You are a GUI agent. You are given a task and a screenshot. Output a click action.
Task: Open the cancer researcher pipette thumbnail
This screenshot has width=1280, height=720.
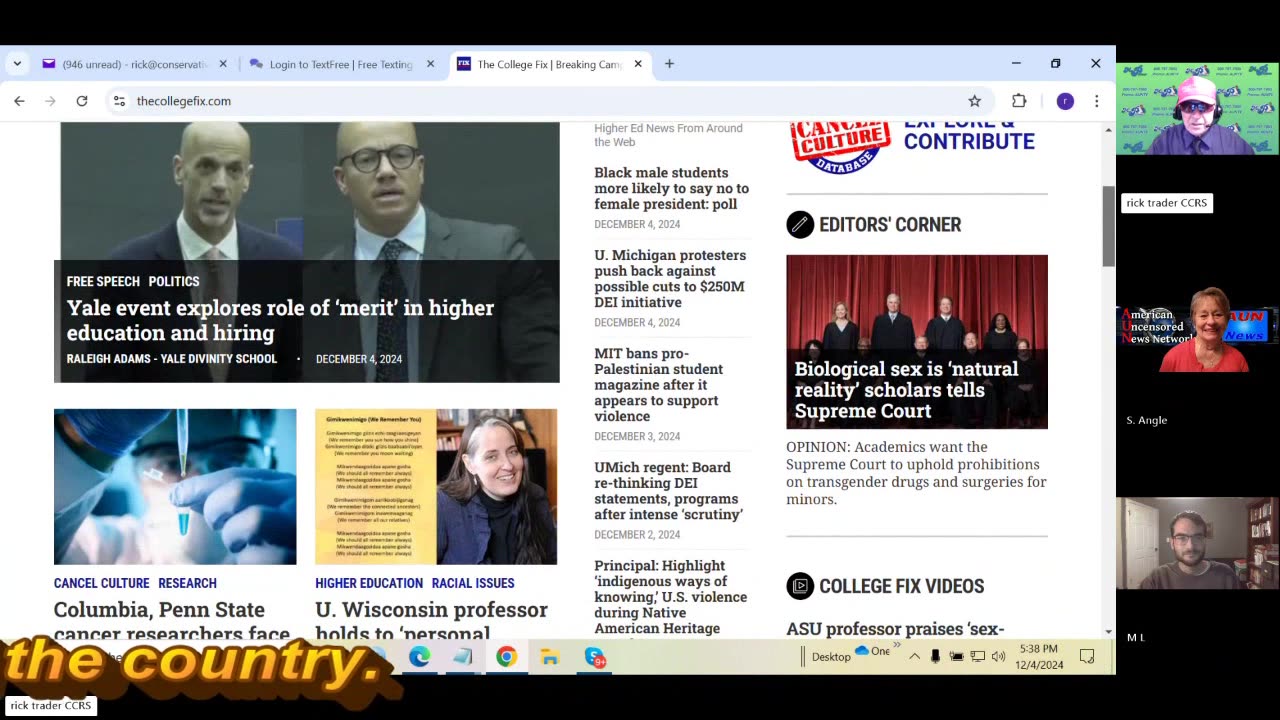coord(175,486)
